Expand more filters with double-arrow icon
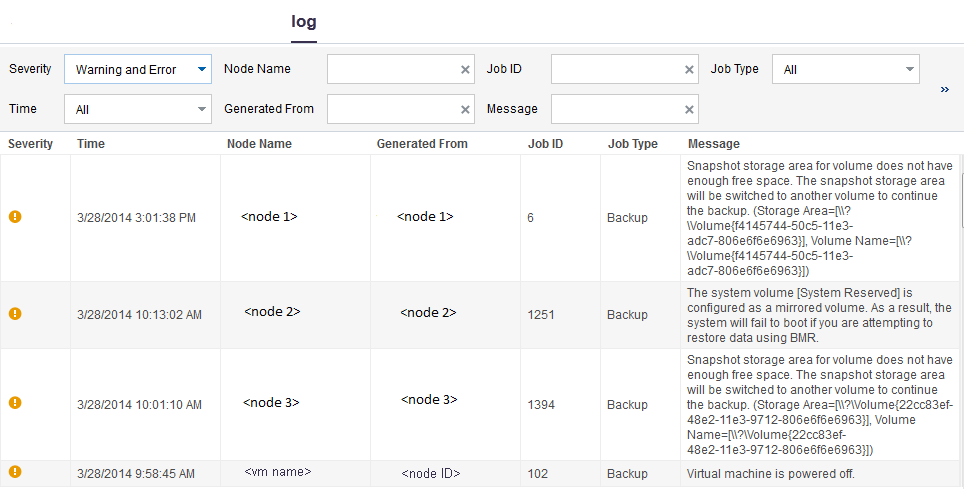This screenshot has height=489, width=964. coord(944,89)
